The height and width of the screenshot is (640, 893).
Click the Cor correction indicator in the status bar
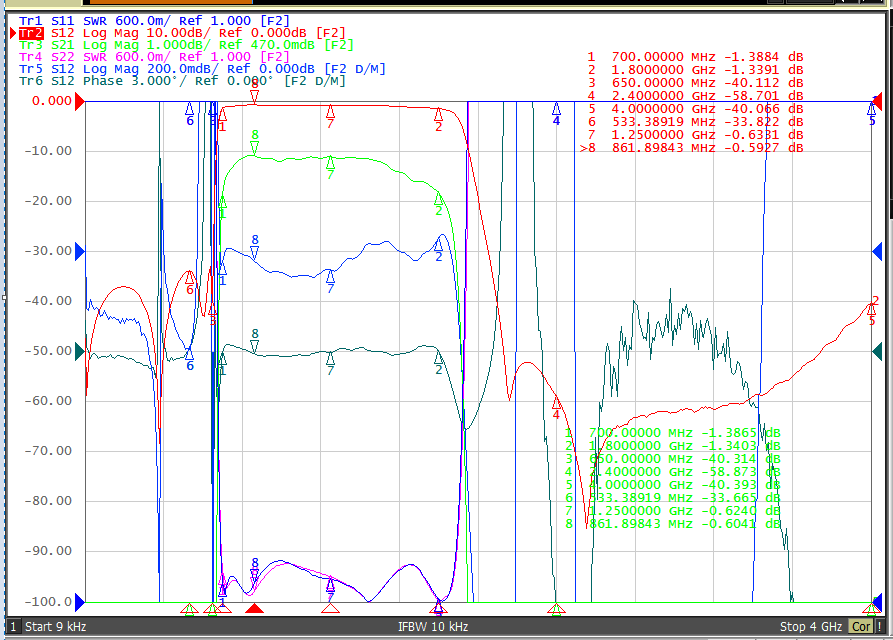(861, 627)
